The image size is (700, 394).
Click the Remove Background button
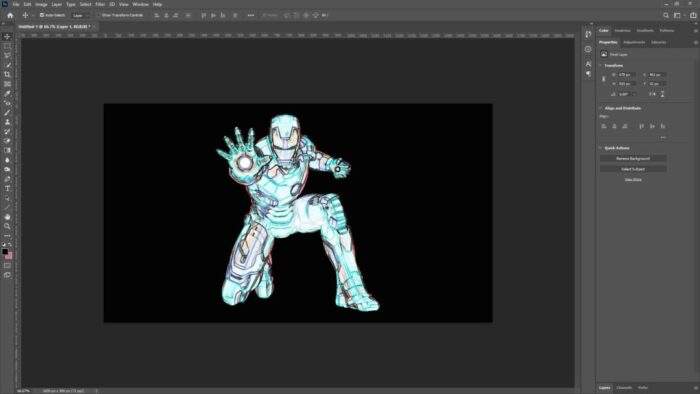(633, 158)
